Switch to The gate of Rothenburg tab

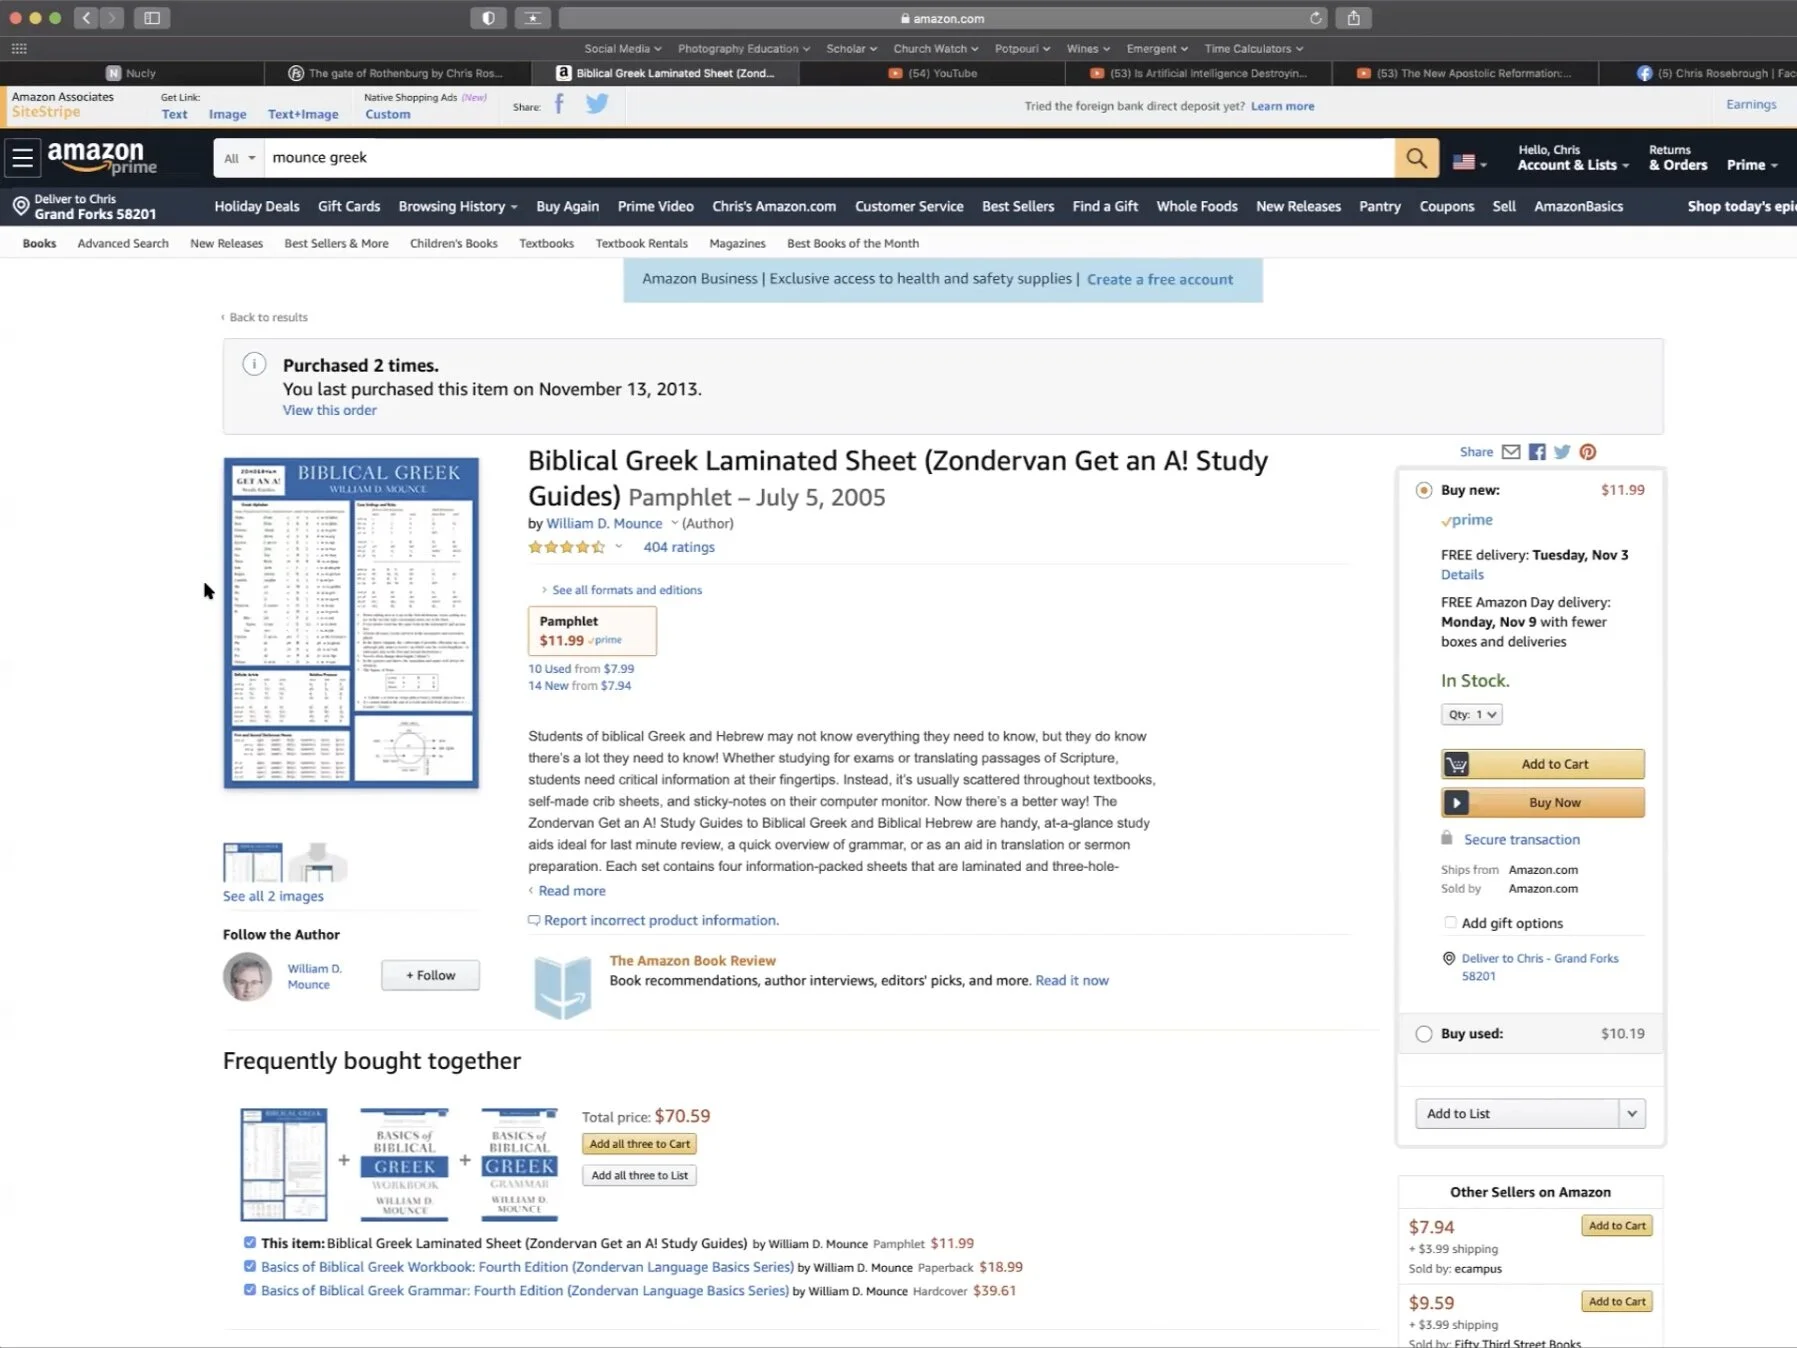pyautogui.click(x=397, y=73)
